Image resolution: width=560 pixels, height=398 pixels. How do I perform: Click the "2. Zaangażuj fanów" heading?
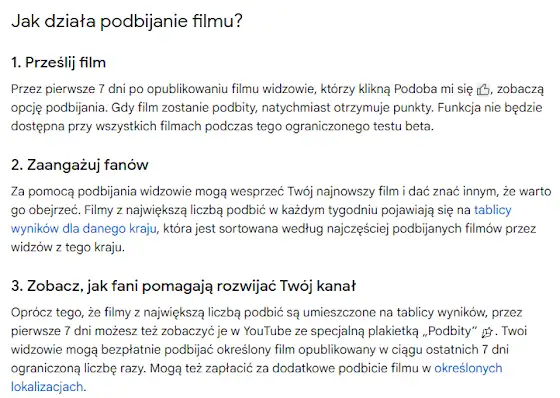coord(80,165)
